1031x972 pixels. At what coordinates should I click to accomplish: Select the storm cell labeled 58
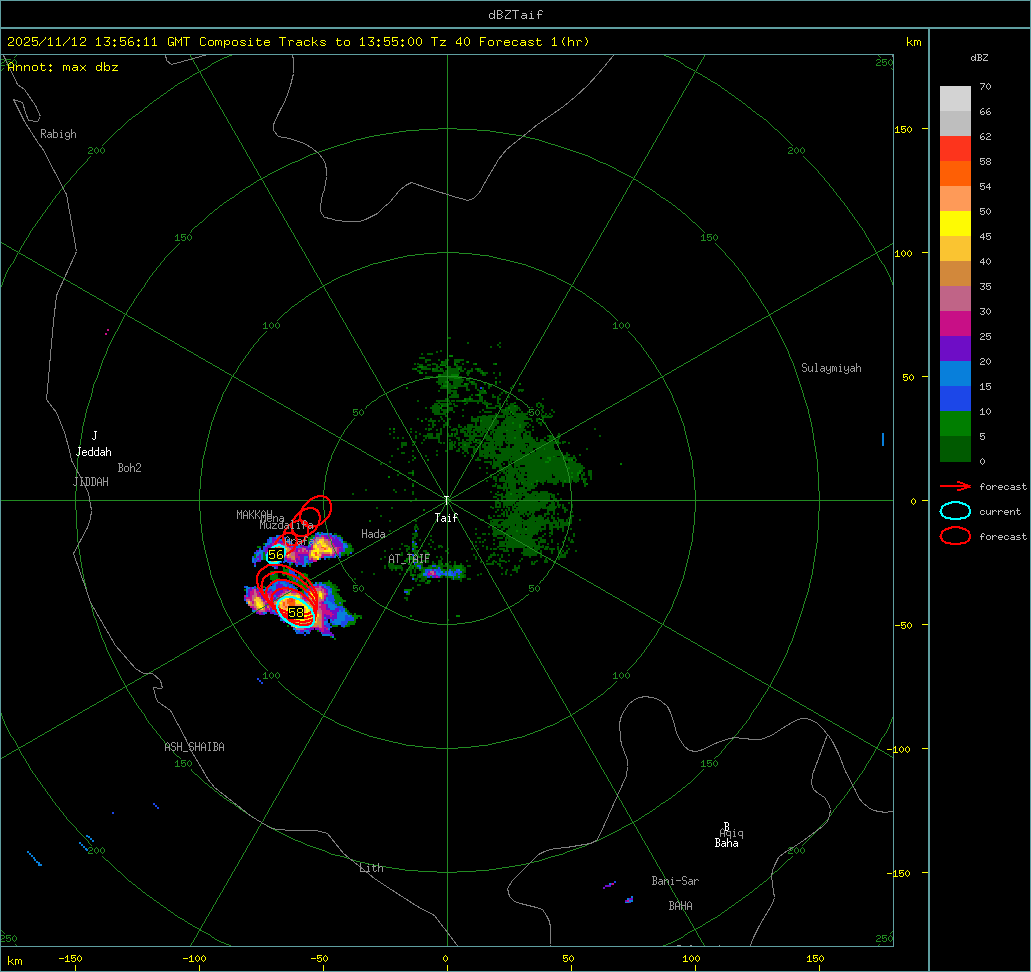(296, 612)
